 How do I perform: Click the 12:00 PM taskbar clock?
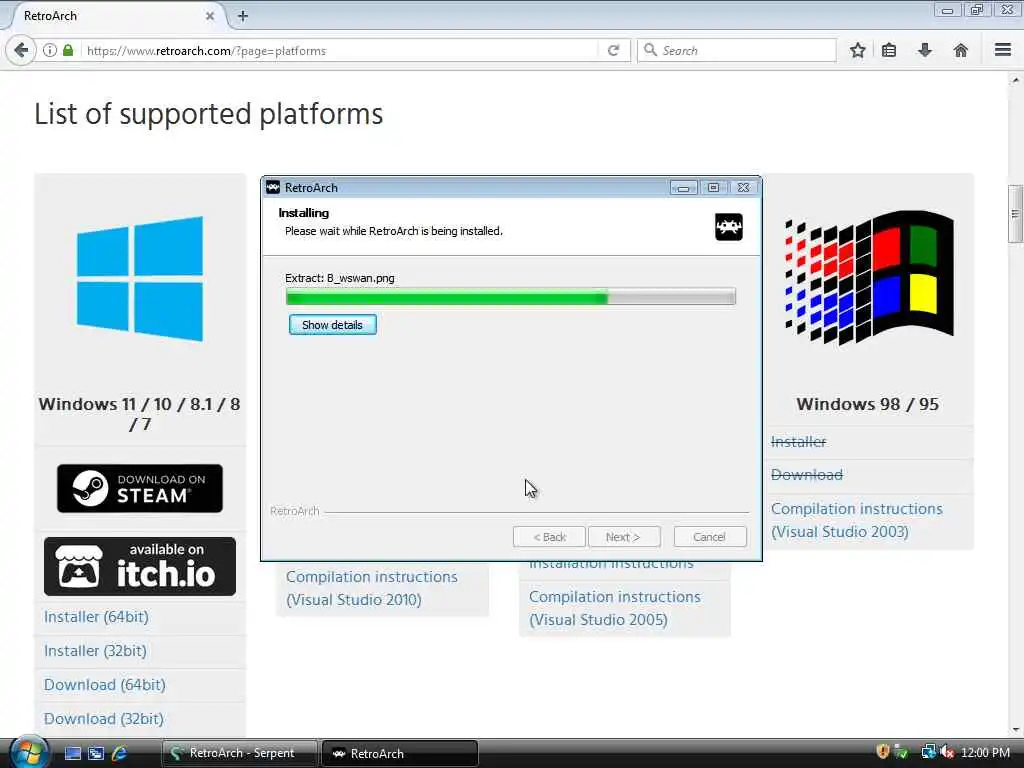coord(985,752)
